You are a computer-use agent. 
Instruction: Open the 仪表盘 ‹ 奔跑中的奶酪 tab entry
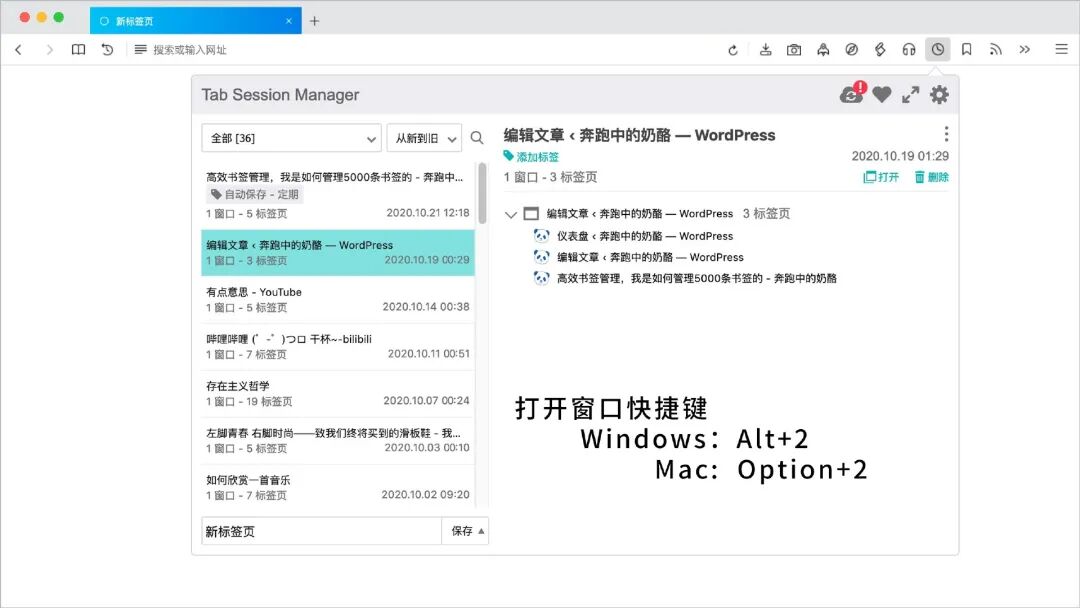click(645, 236)
